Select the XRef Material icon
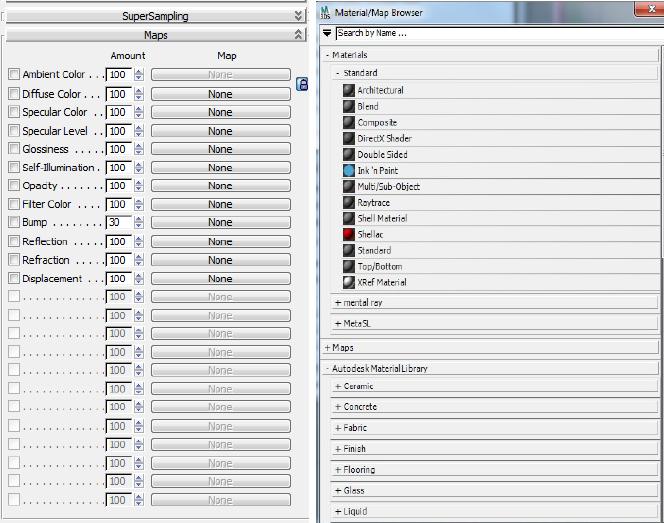This screenshot has height=523, width=664. (x=349, y=282)
